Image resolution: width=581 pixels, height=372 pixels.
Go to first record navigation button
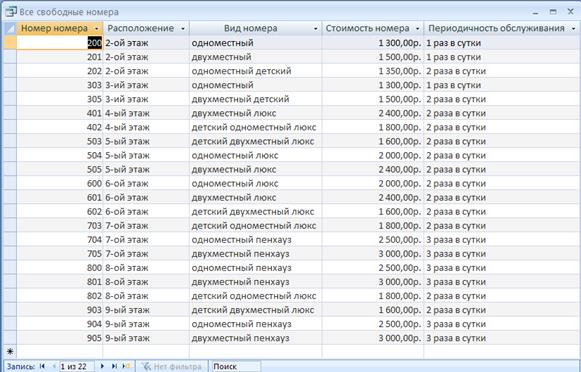coord(42,366)
